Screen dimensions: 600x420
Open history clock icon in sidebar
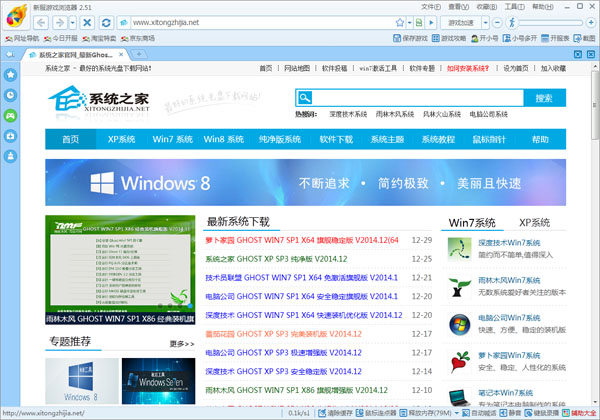(10, 95)
